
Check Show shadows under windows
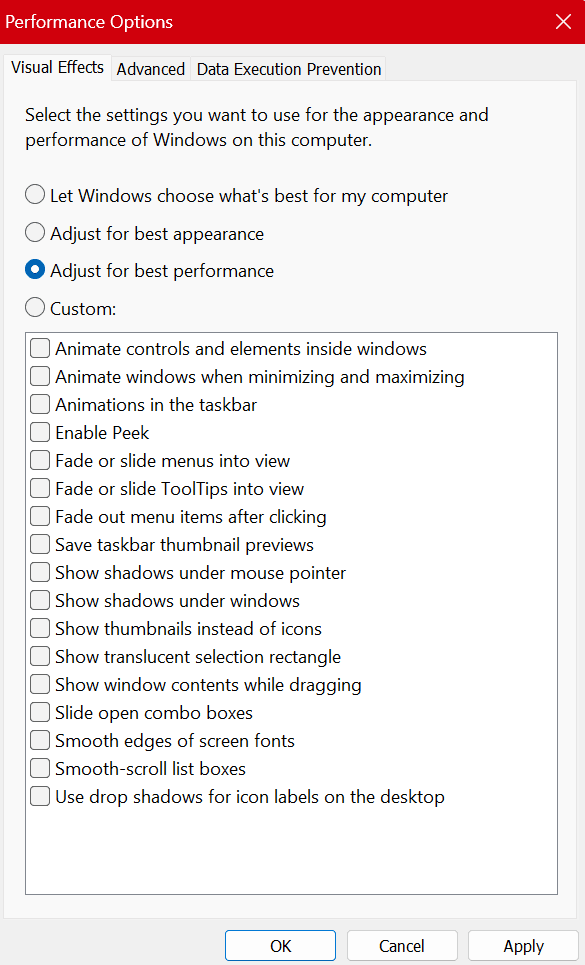39,600
